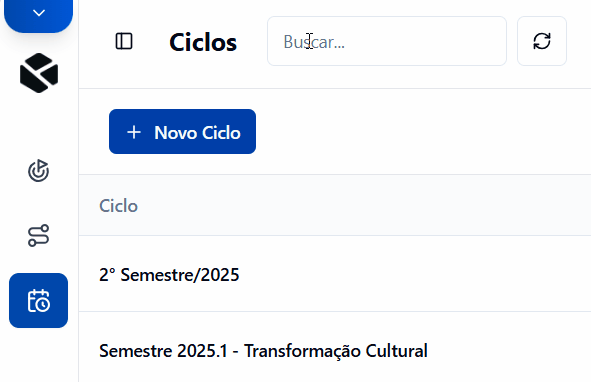Select the Transformação Cultural row's blank area

[509, 350]
